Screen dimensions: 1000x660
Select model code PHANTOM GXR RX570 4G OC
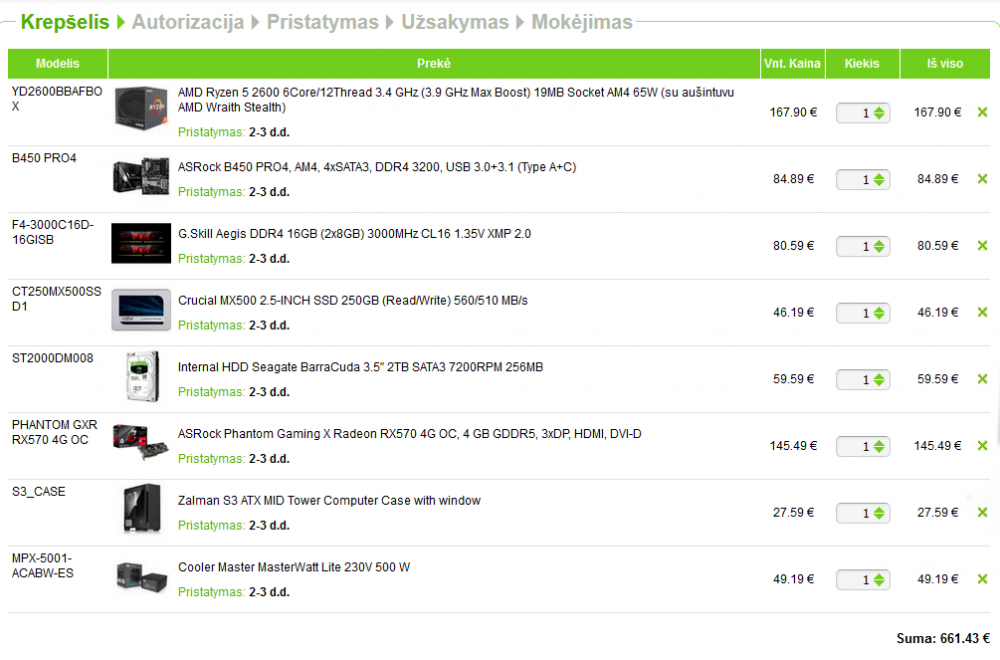(55, 432)
